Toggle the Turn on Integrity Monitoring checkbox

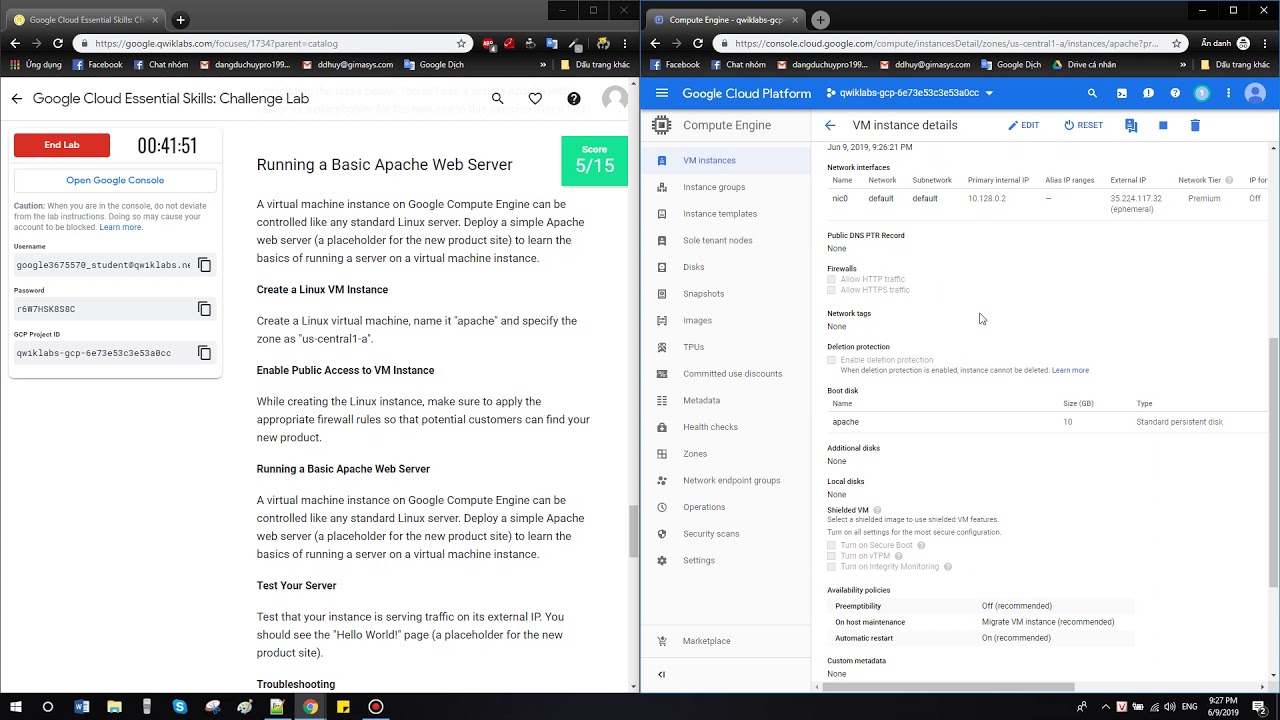tap(831, 567)
